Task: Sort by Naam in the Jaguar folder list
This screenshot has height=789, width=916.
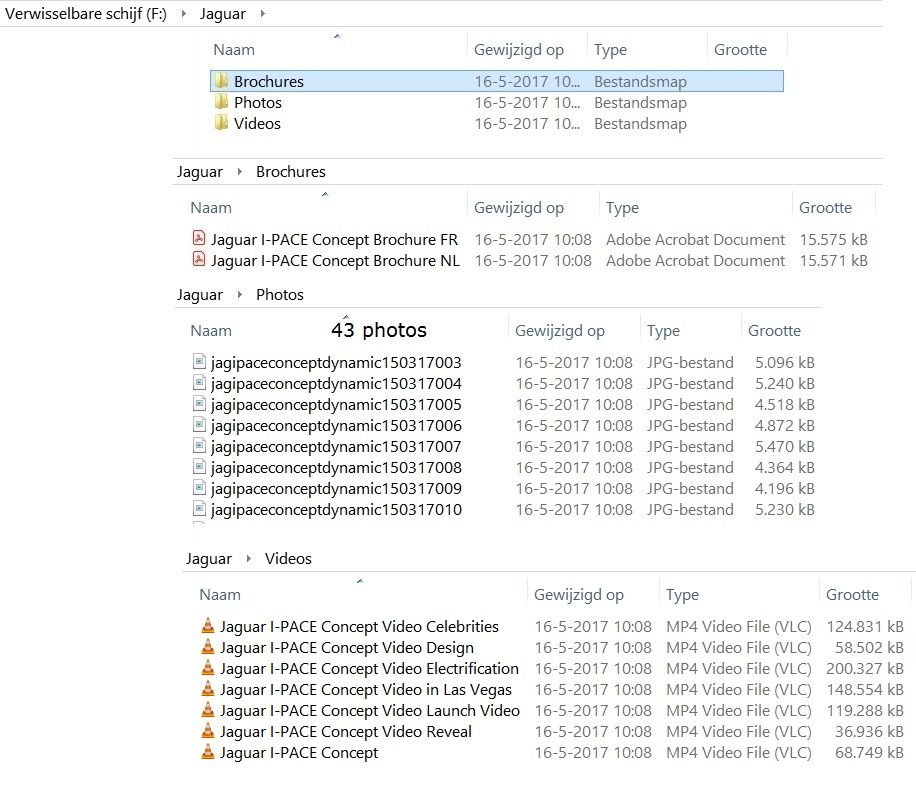Action: point(234,50)
